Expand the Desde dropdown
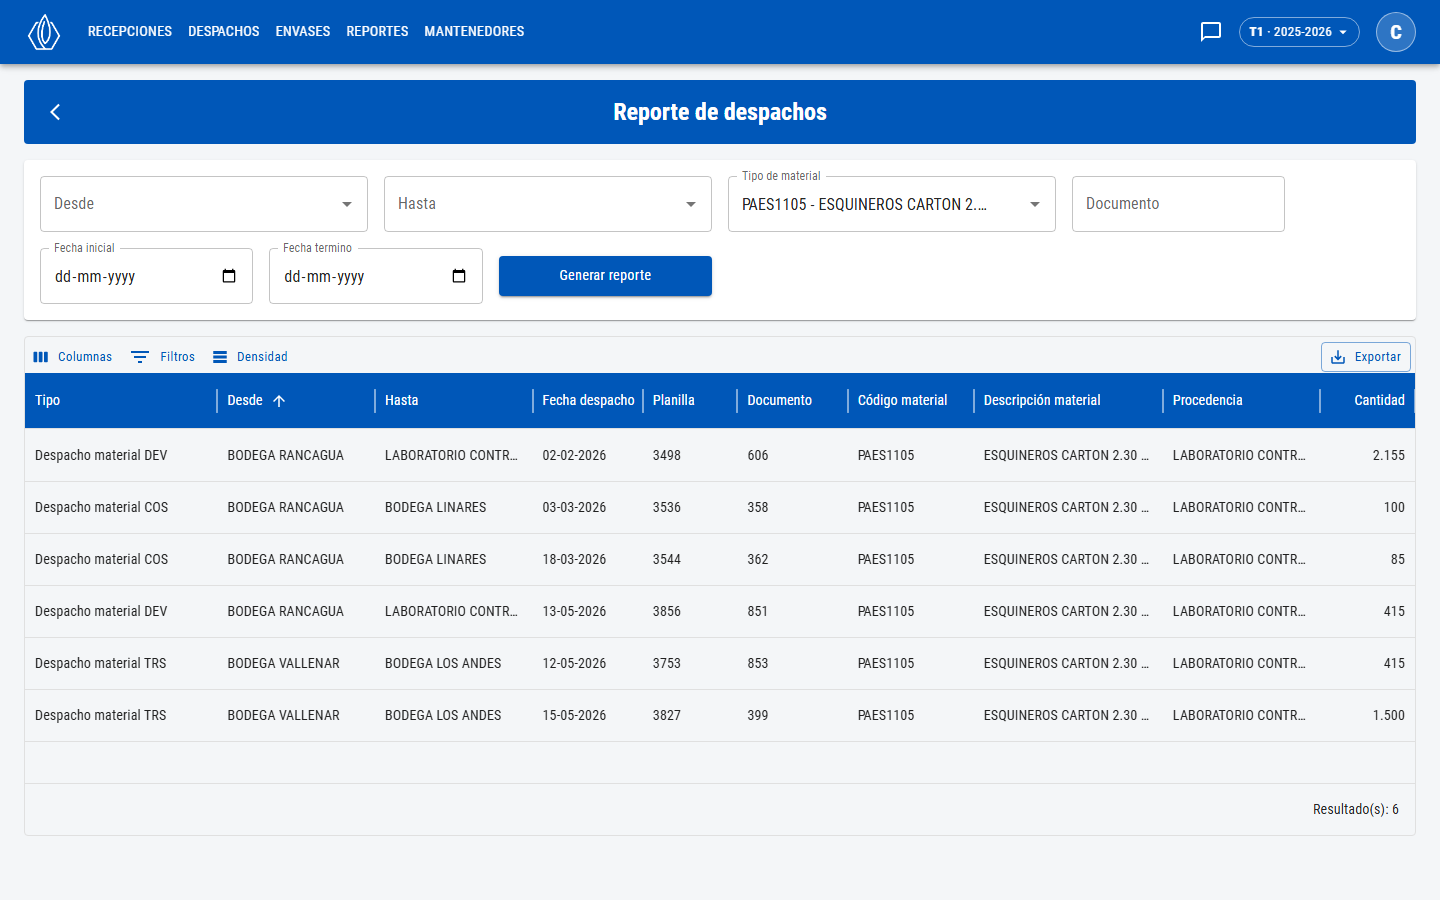The image size is (1440, 900). point(204,204)
